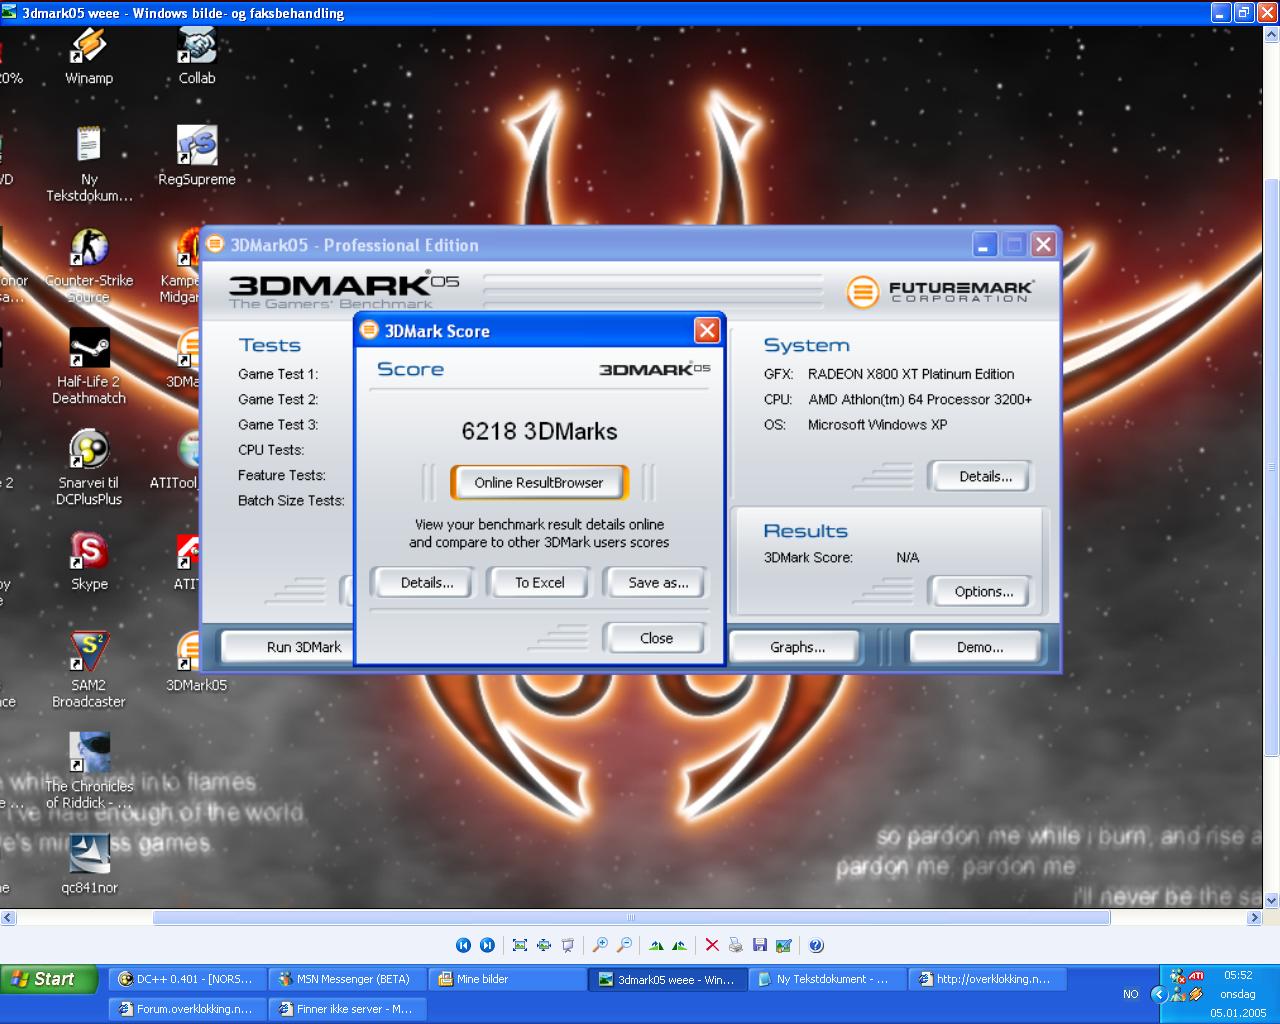Select the Counter-Strike Source shortcut
This screenshot has width=1280, height=1024.
[x=89, y=267]
